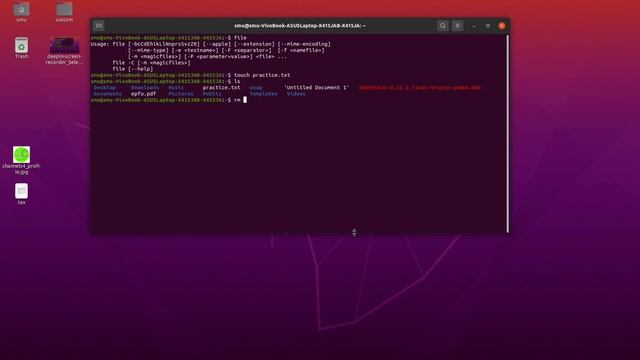640x360 pixels.
Task: Click the 'touch practice.txt' command line
Action: tap(191, 75)
